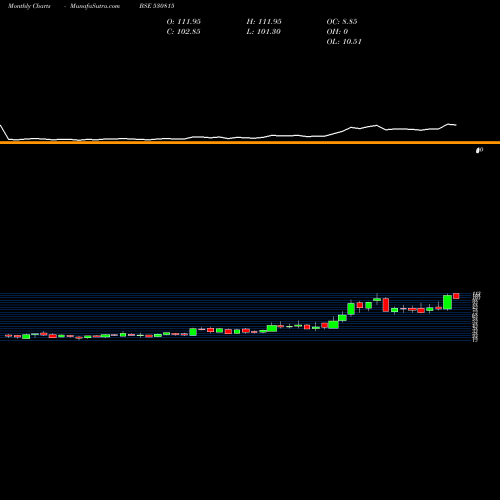Select the close value 'C: 102.85'
500x500 pixels.
[184, 32]
